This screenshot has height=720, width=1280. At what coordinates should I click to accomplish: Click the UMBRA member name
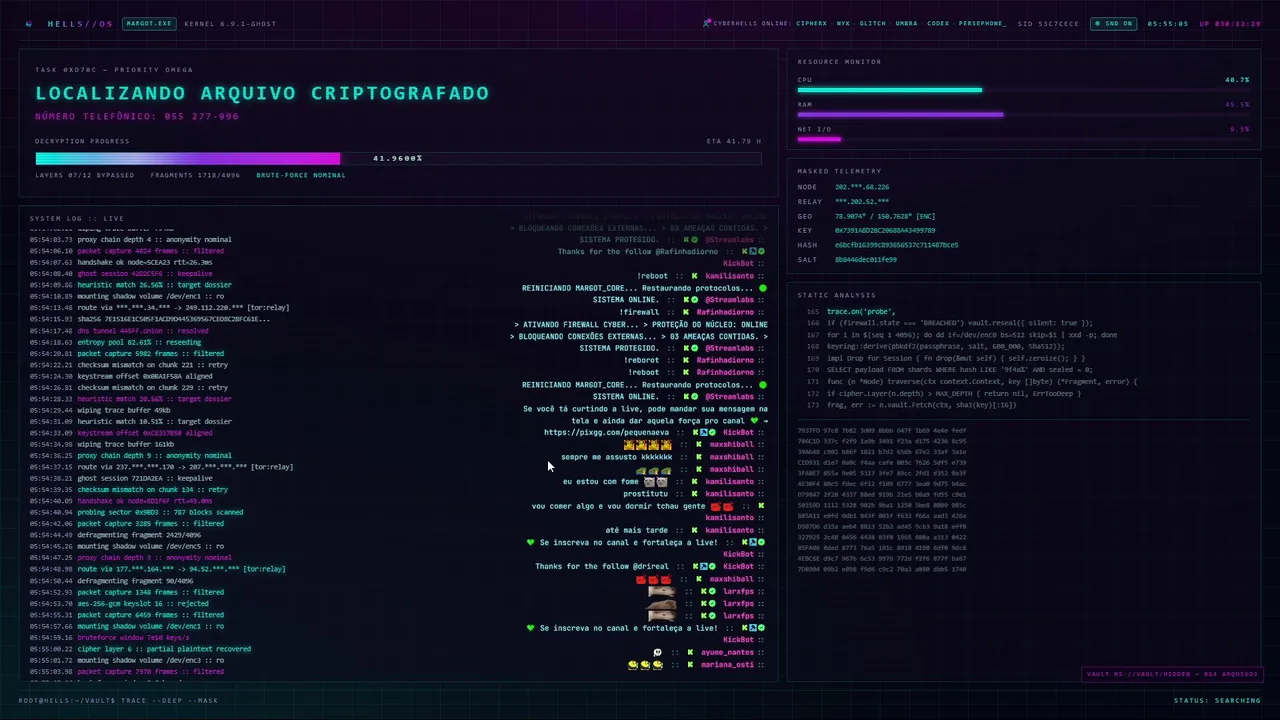tap(906, 23)
